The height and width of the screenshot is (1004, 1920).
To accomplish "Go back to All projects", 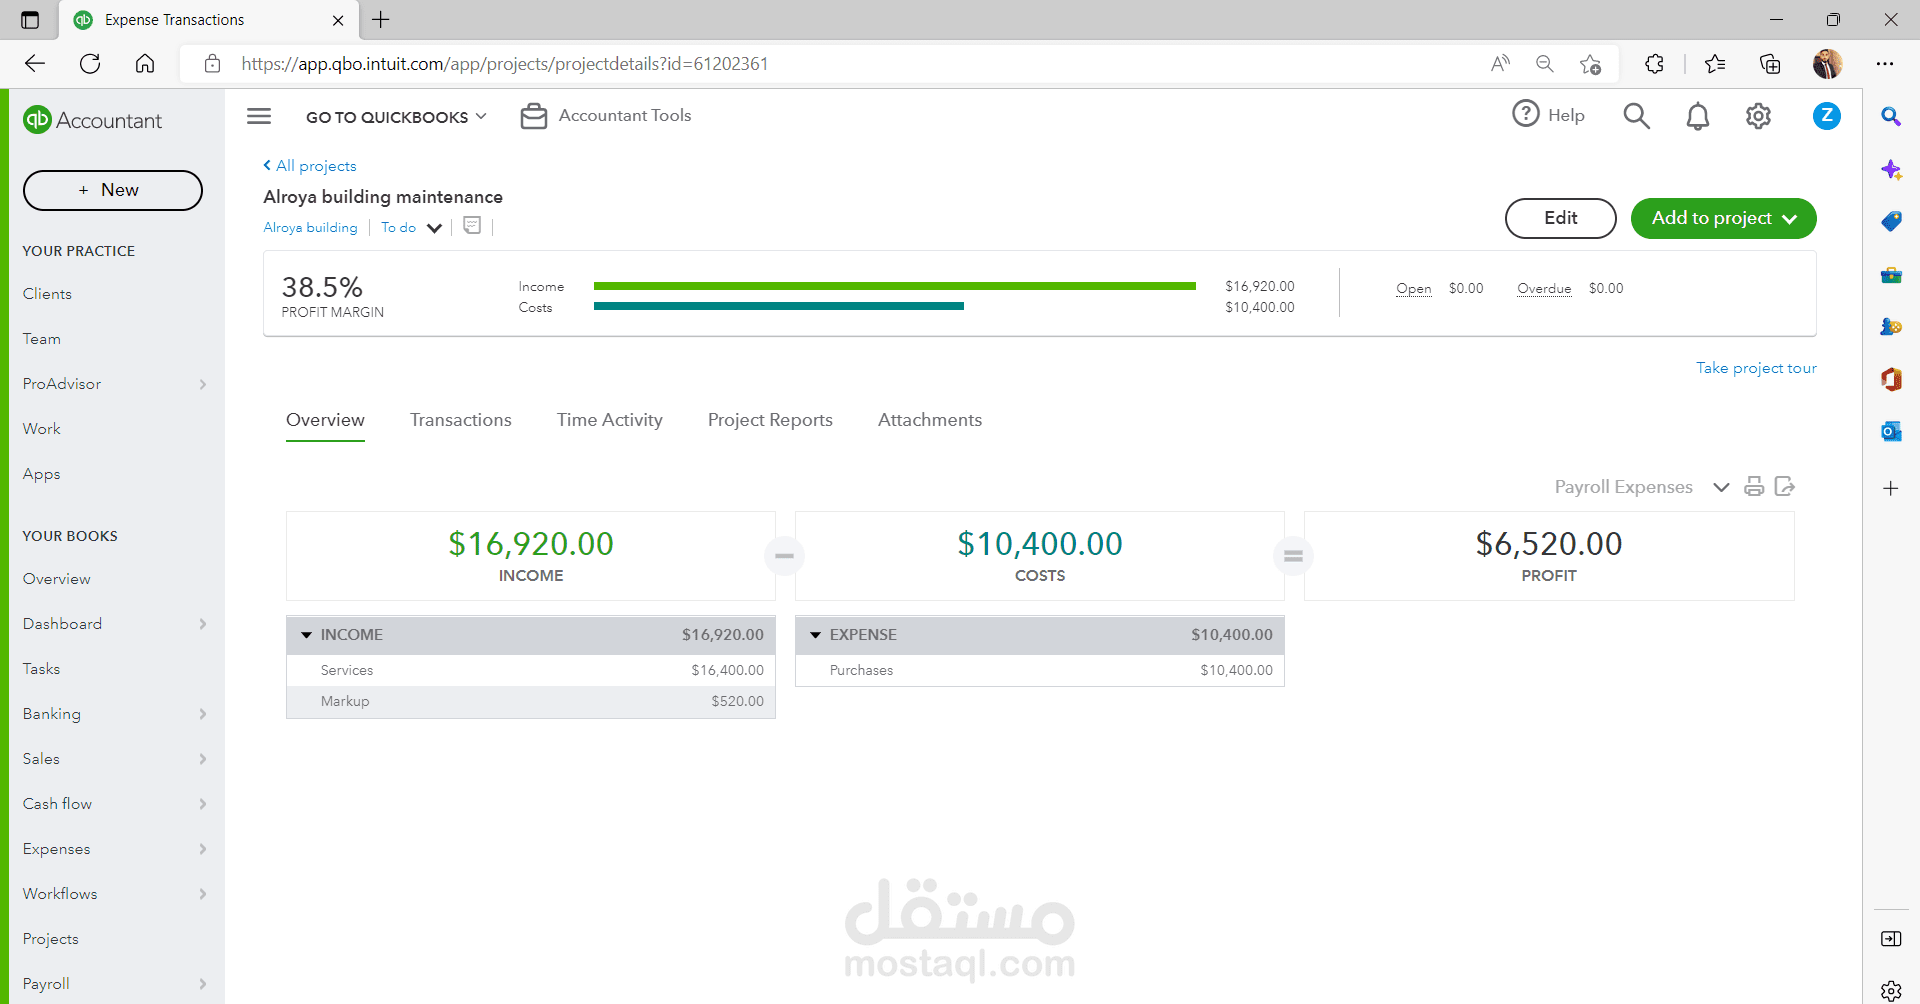I will pyautogui.click(x=310, y=166).
